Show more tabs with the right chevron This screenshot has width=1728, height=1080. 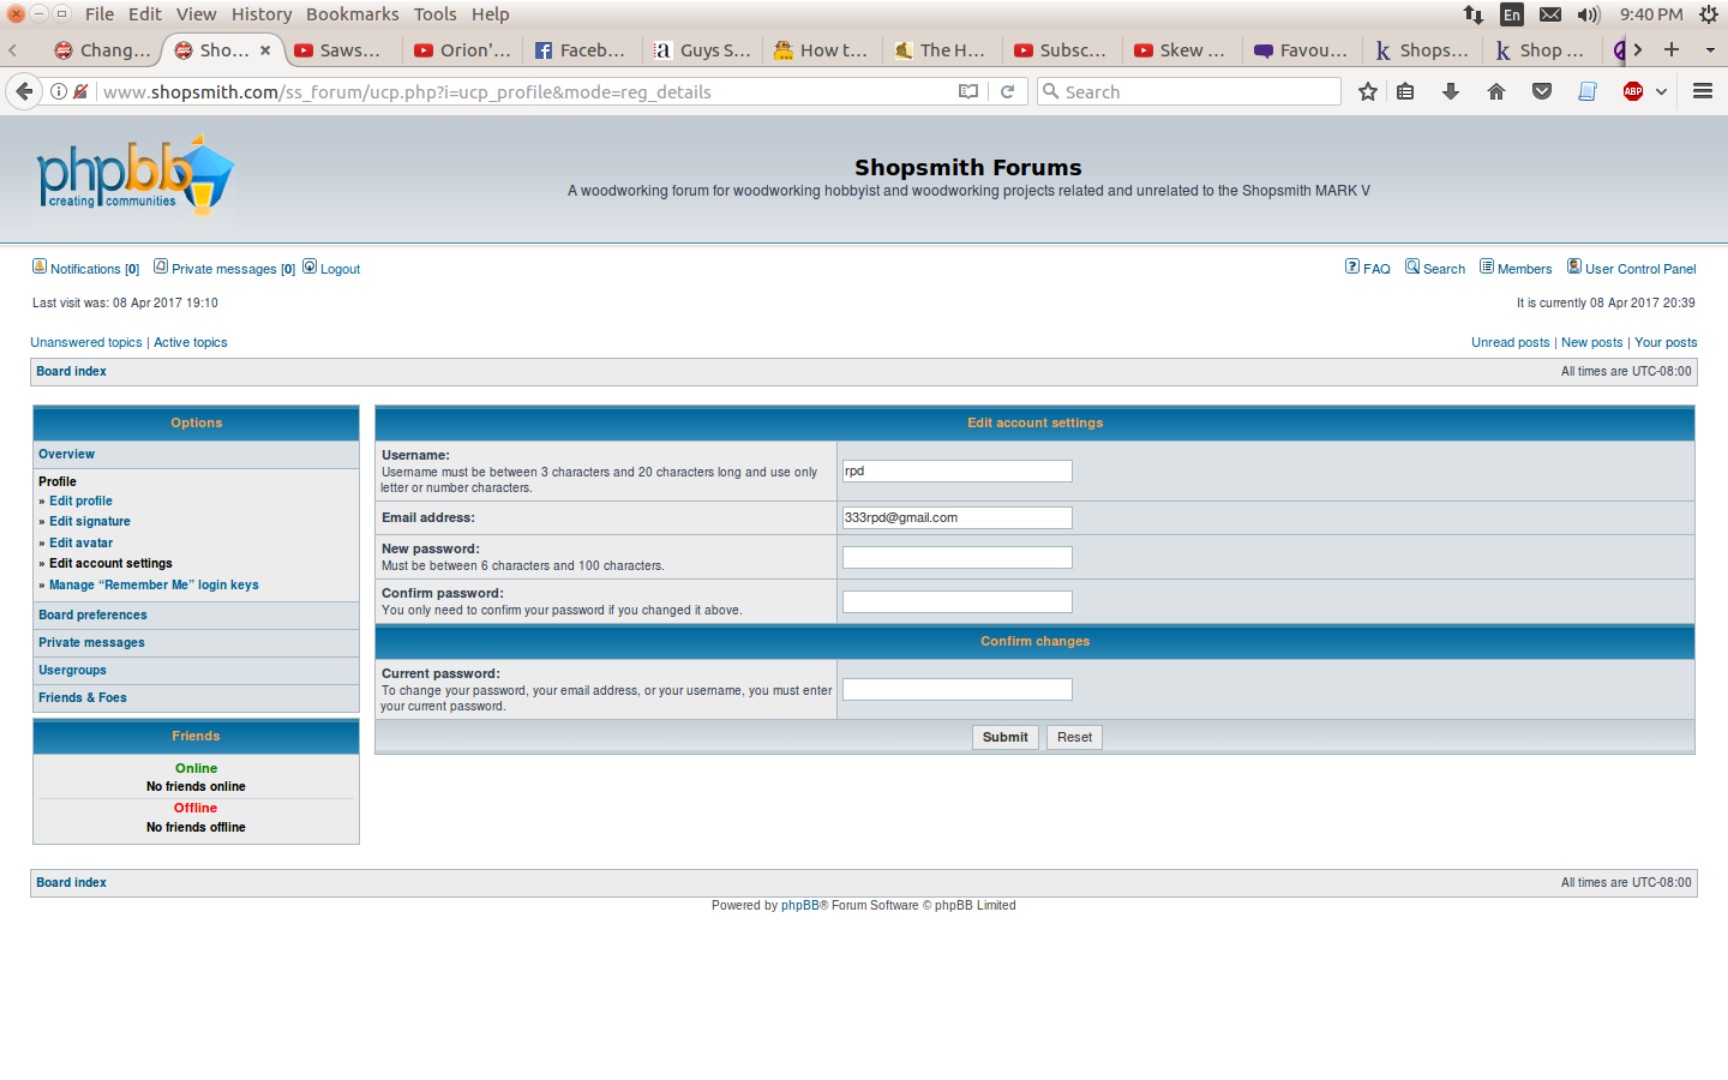point(1637,49)
